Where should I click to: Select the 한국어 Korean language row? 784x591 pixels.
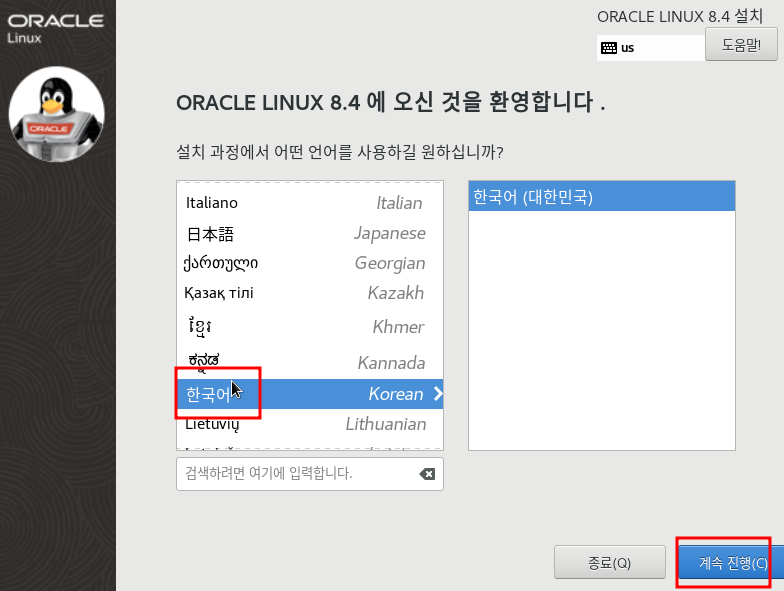[310, 394]
